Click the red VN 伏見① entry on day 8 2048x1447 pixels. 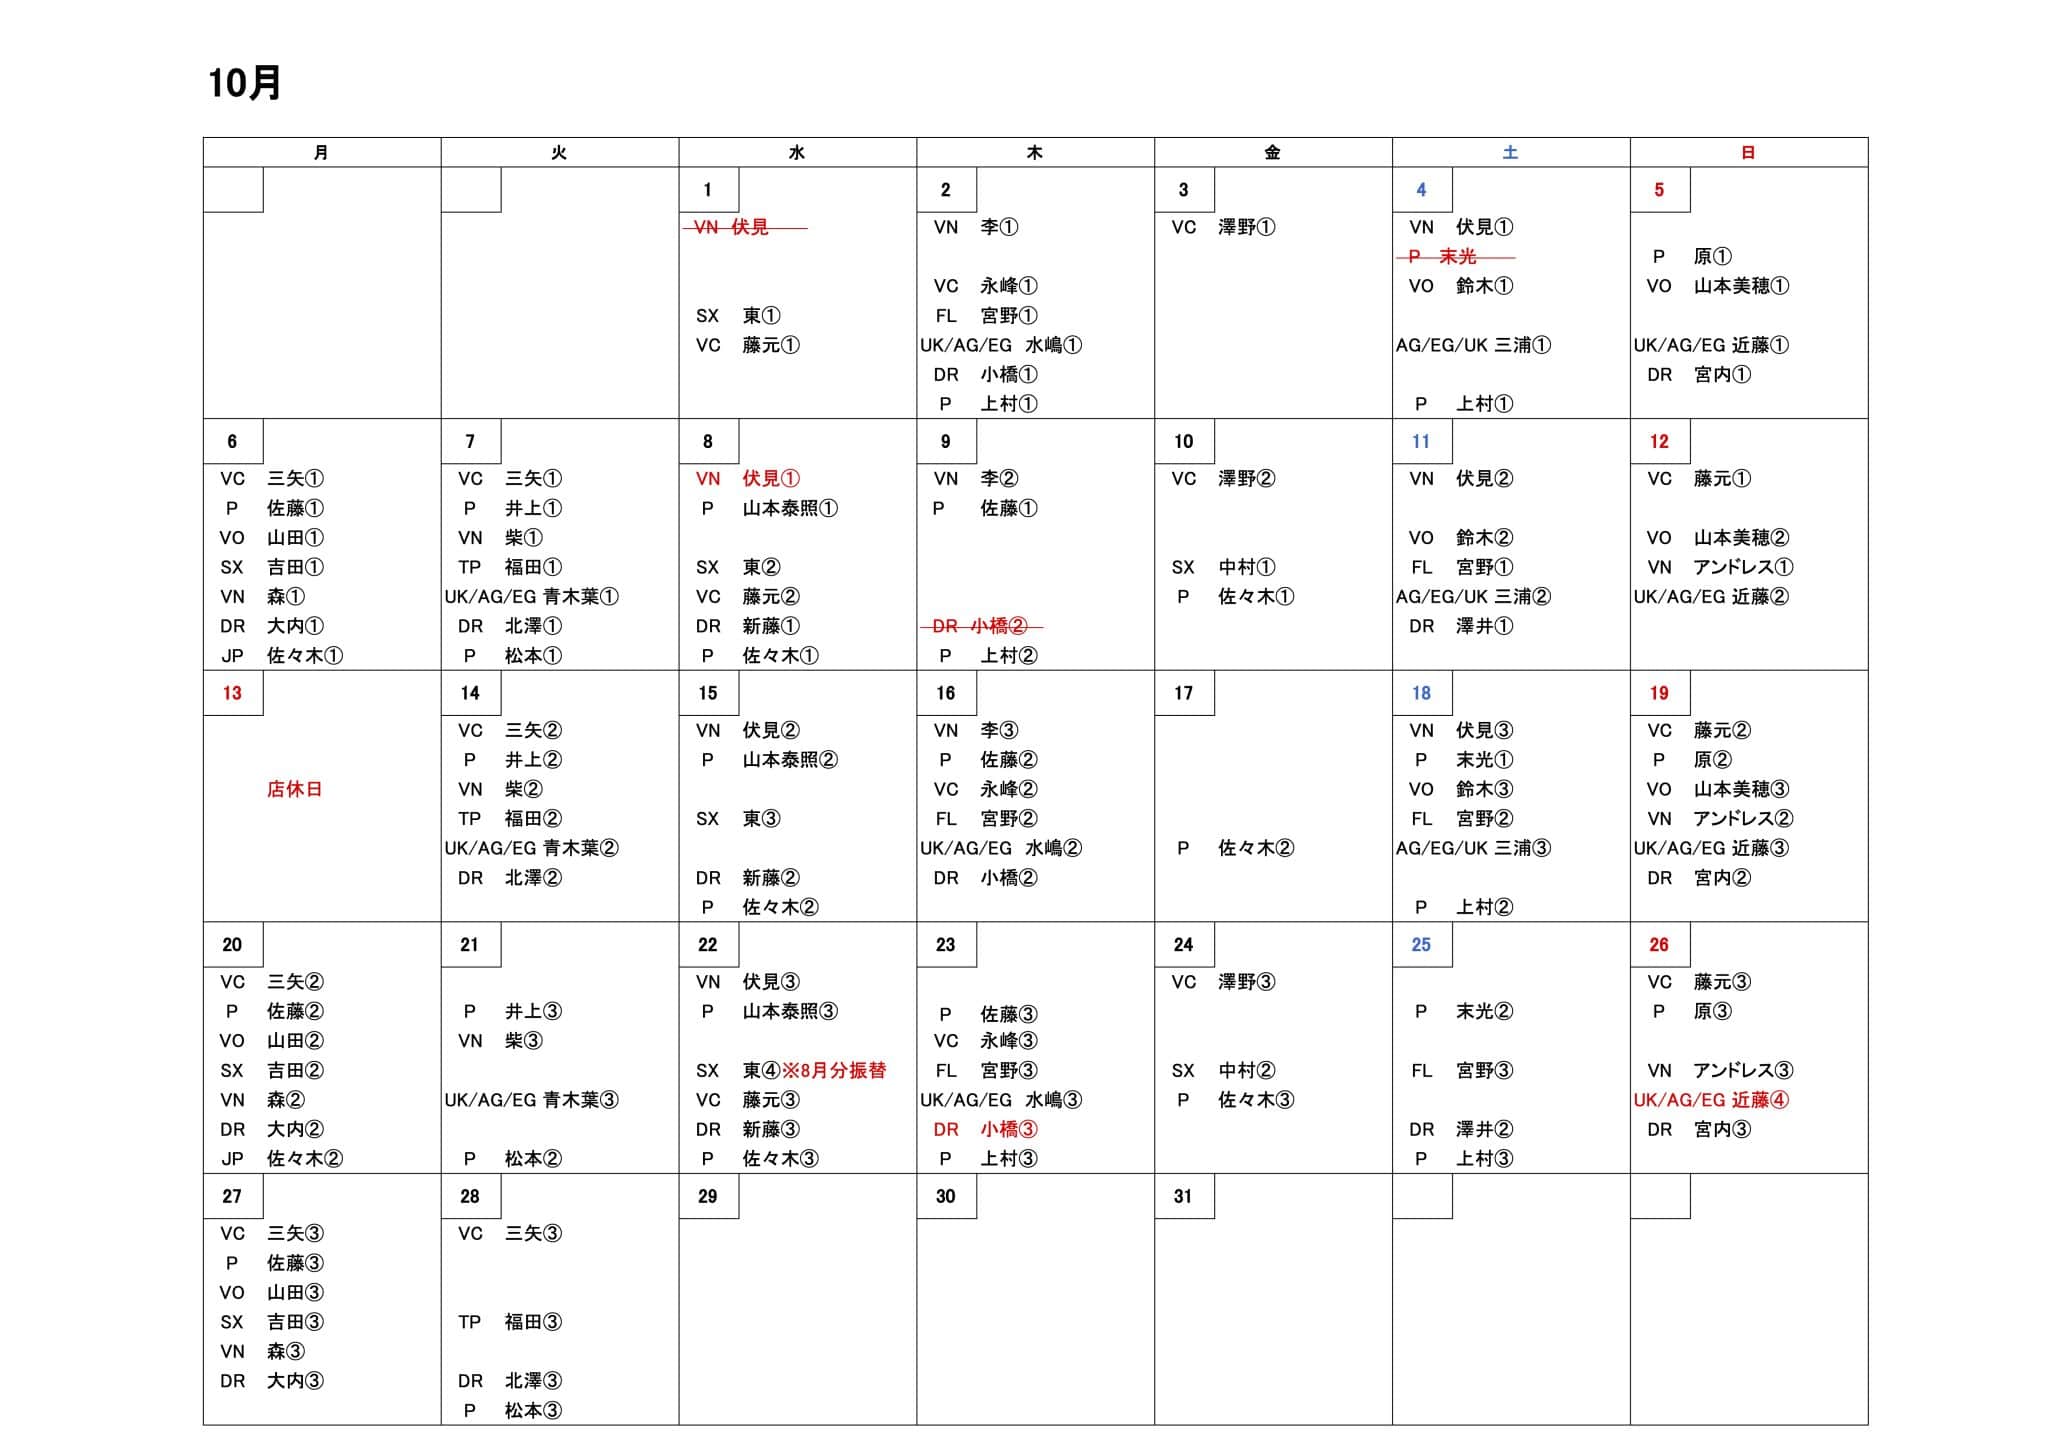click(x=747, y=479)
